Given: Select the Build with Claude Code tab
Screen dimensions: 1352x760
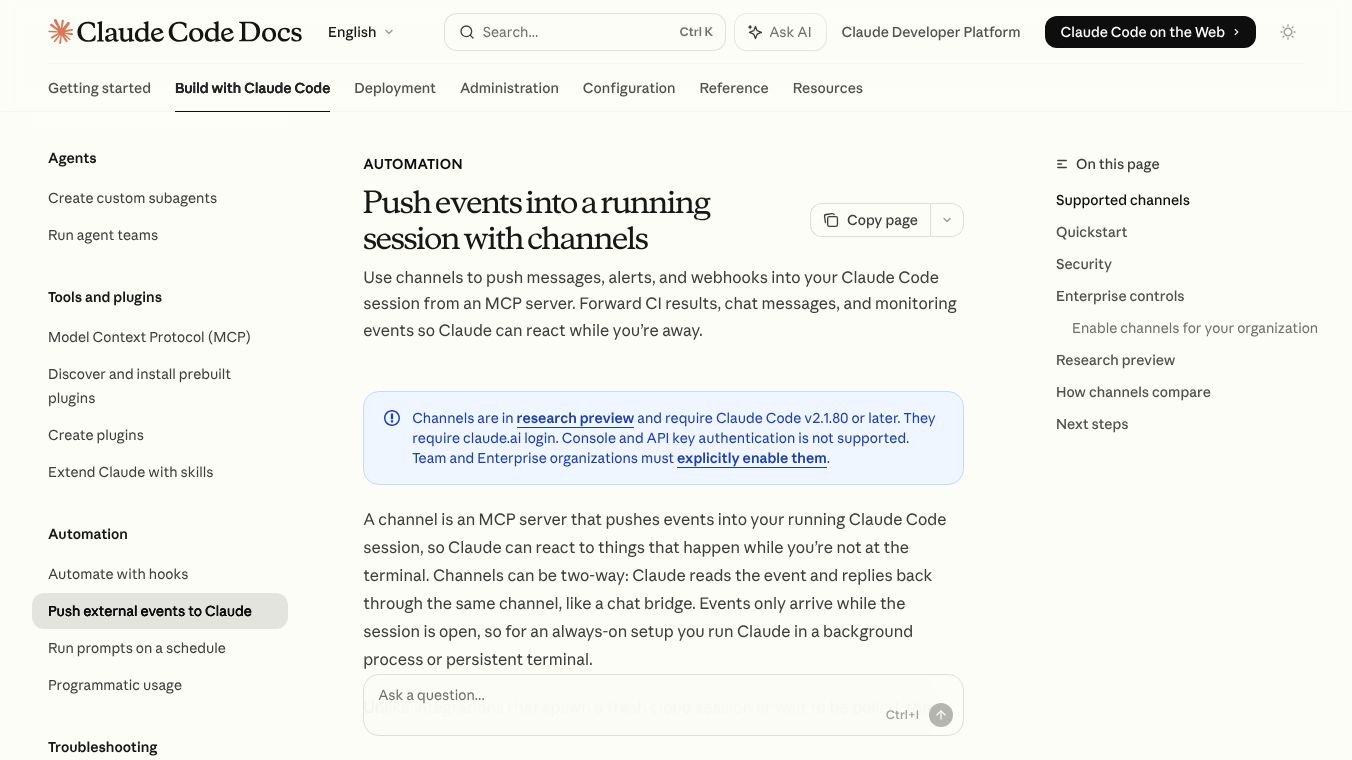Looking at the screenshot, I should point(252,88).
